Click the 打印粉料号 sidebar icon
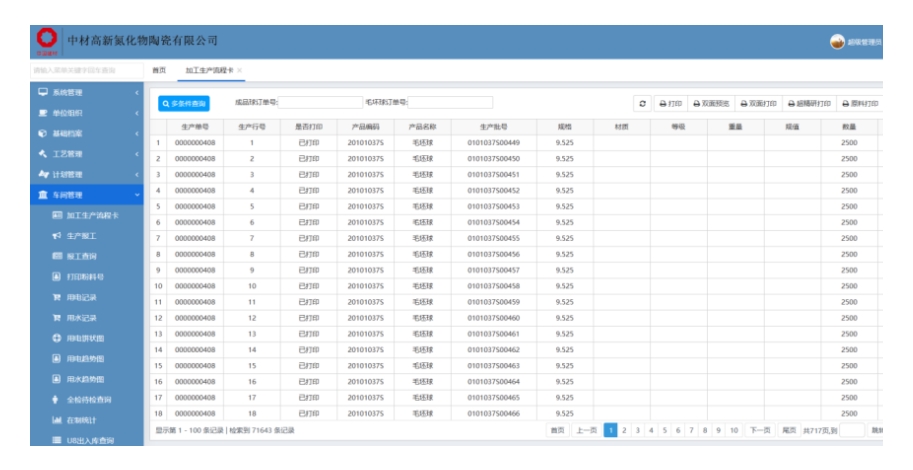The image size is (913, 470). pos(56,277)
